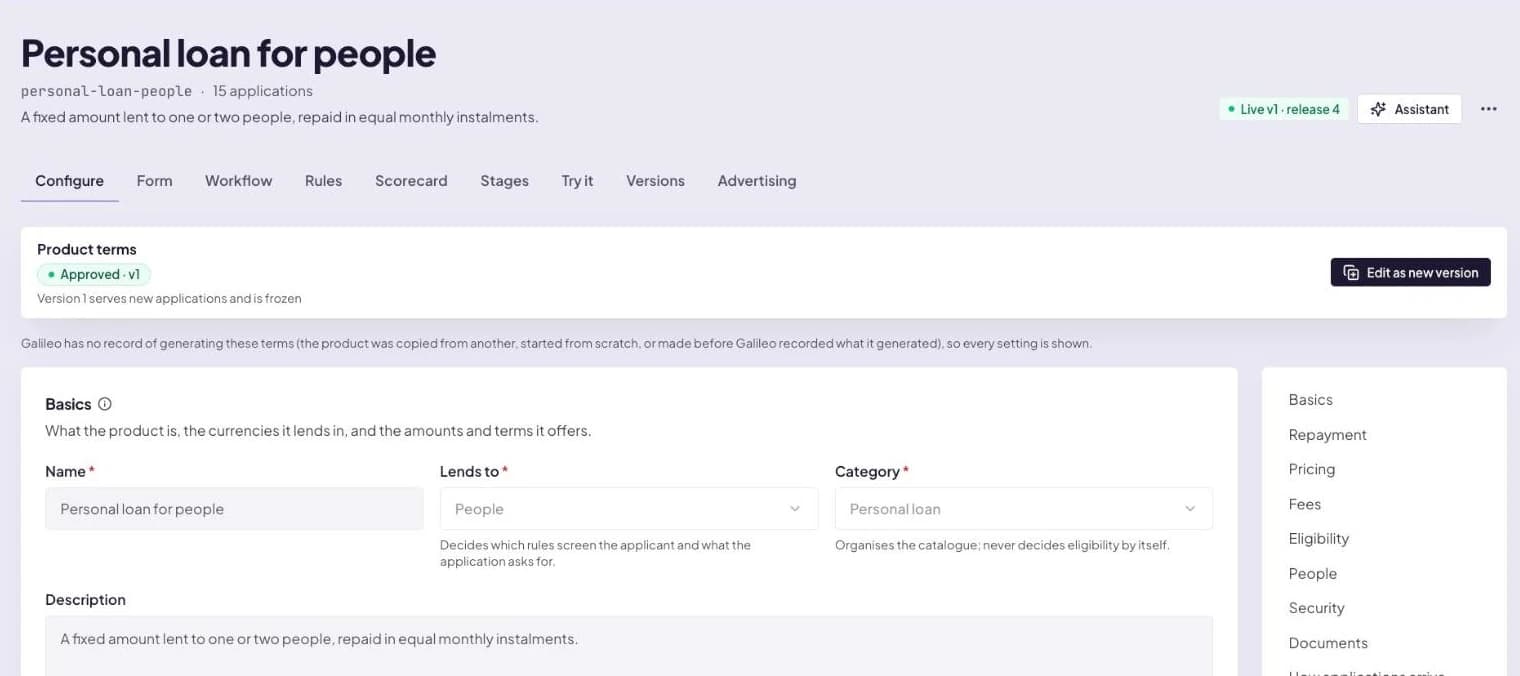Select the Stages tab

[x=504, y=181]
